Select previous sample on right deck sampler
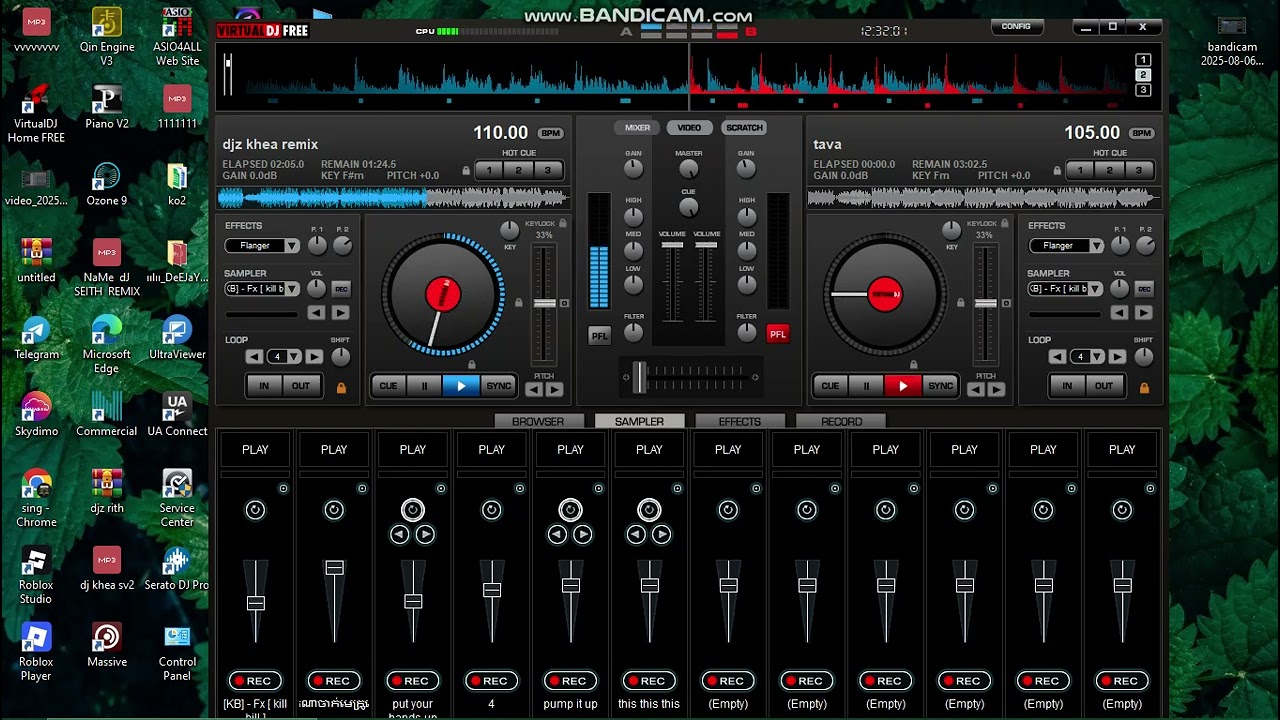This screenshot has height=720, width=1280. coord(1119,313)
